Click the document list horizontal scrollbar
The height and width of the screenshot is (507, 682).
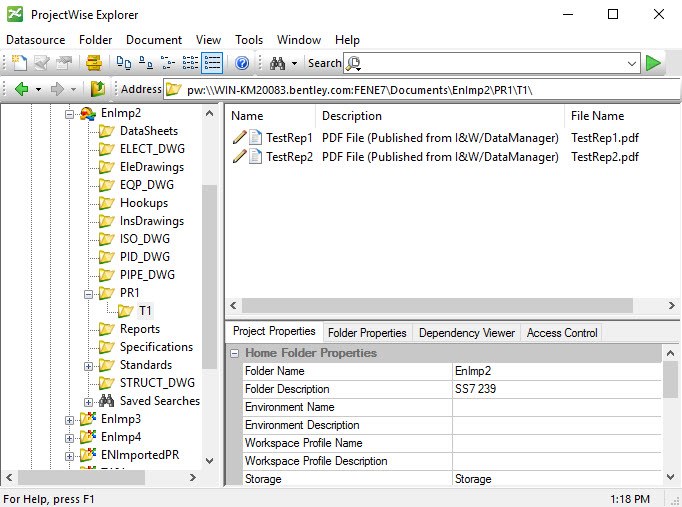point(437,305)
